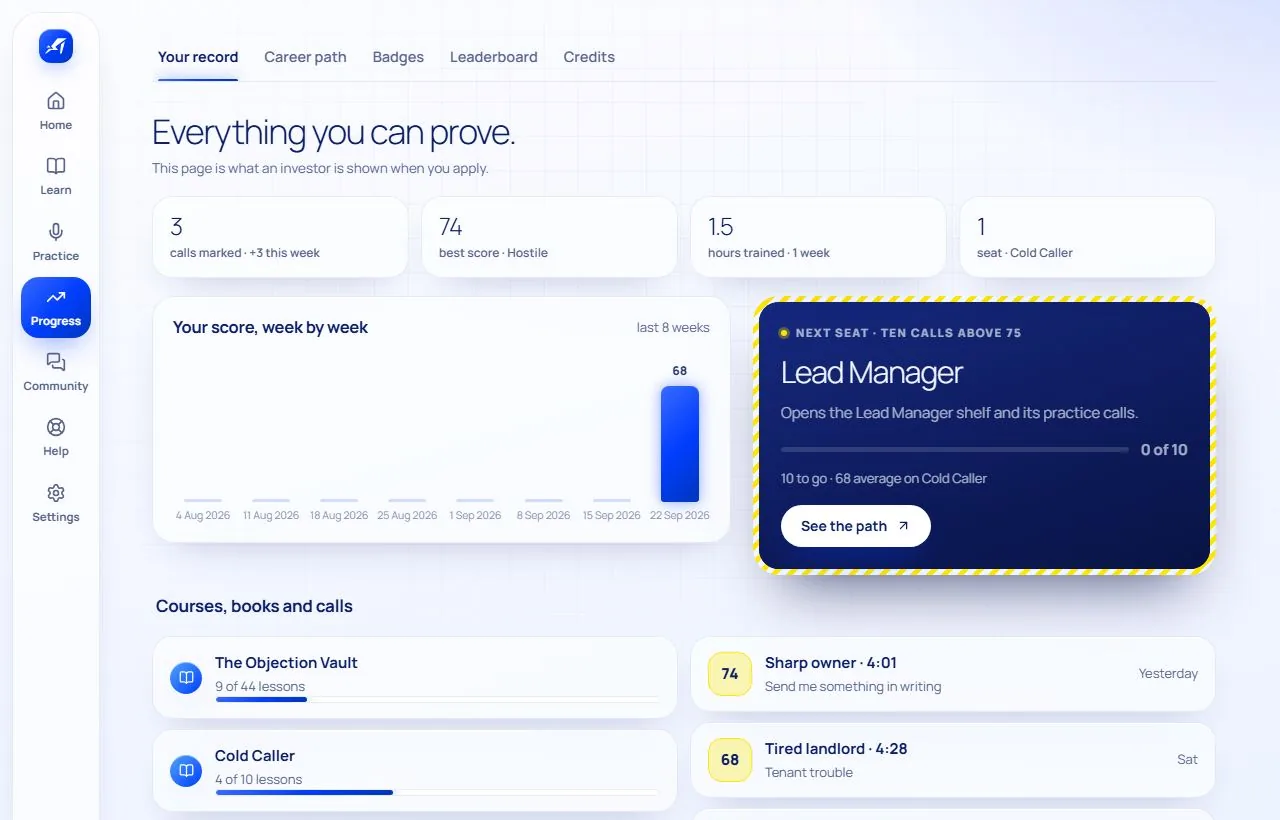Open the seat Cold Caller stat card

pyautogui.click(x=1087, y=237)
